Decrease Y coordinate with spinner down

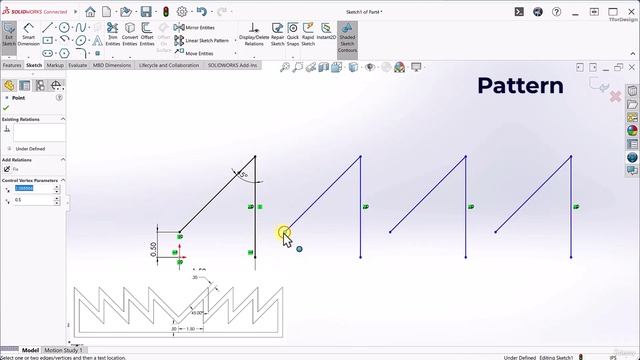tap(57, 202)
